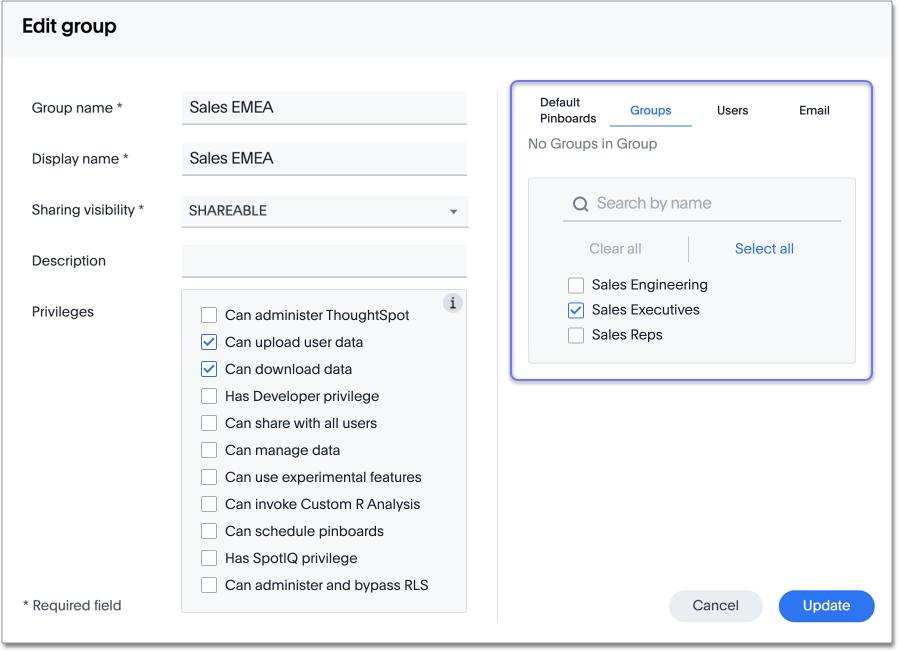The width and height of the screenshot is (898, 651).
Task: Click the Clear all link
Action: tap(615, 249)
